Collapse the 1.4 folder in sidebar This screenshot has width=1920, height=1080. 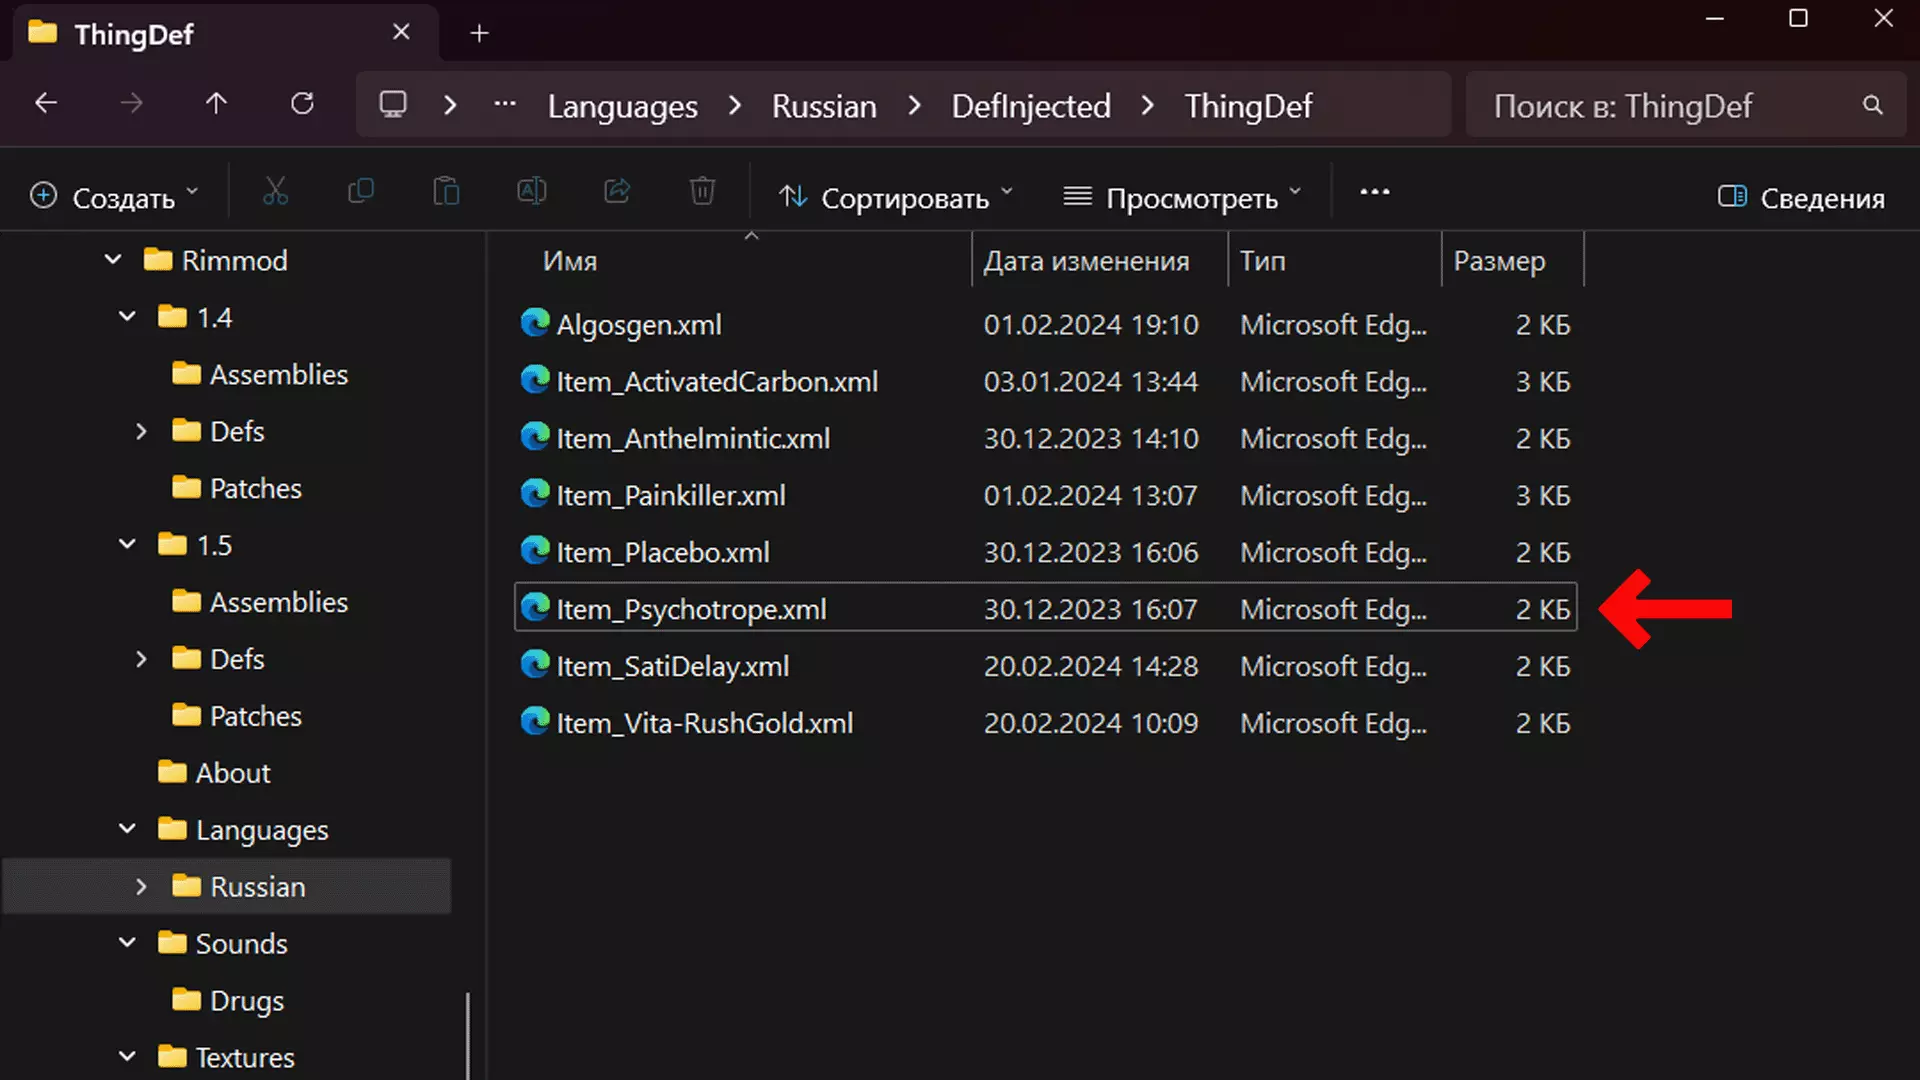tap(127, 317)
